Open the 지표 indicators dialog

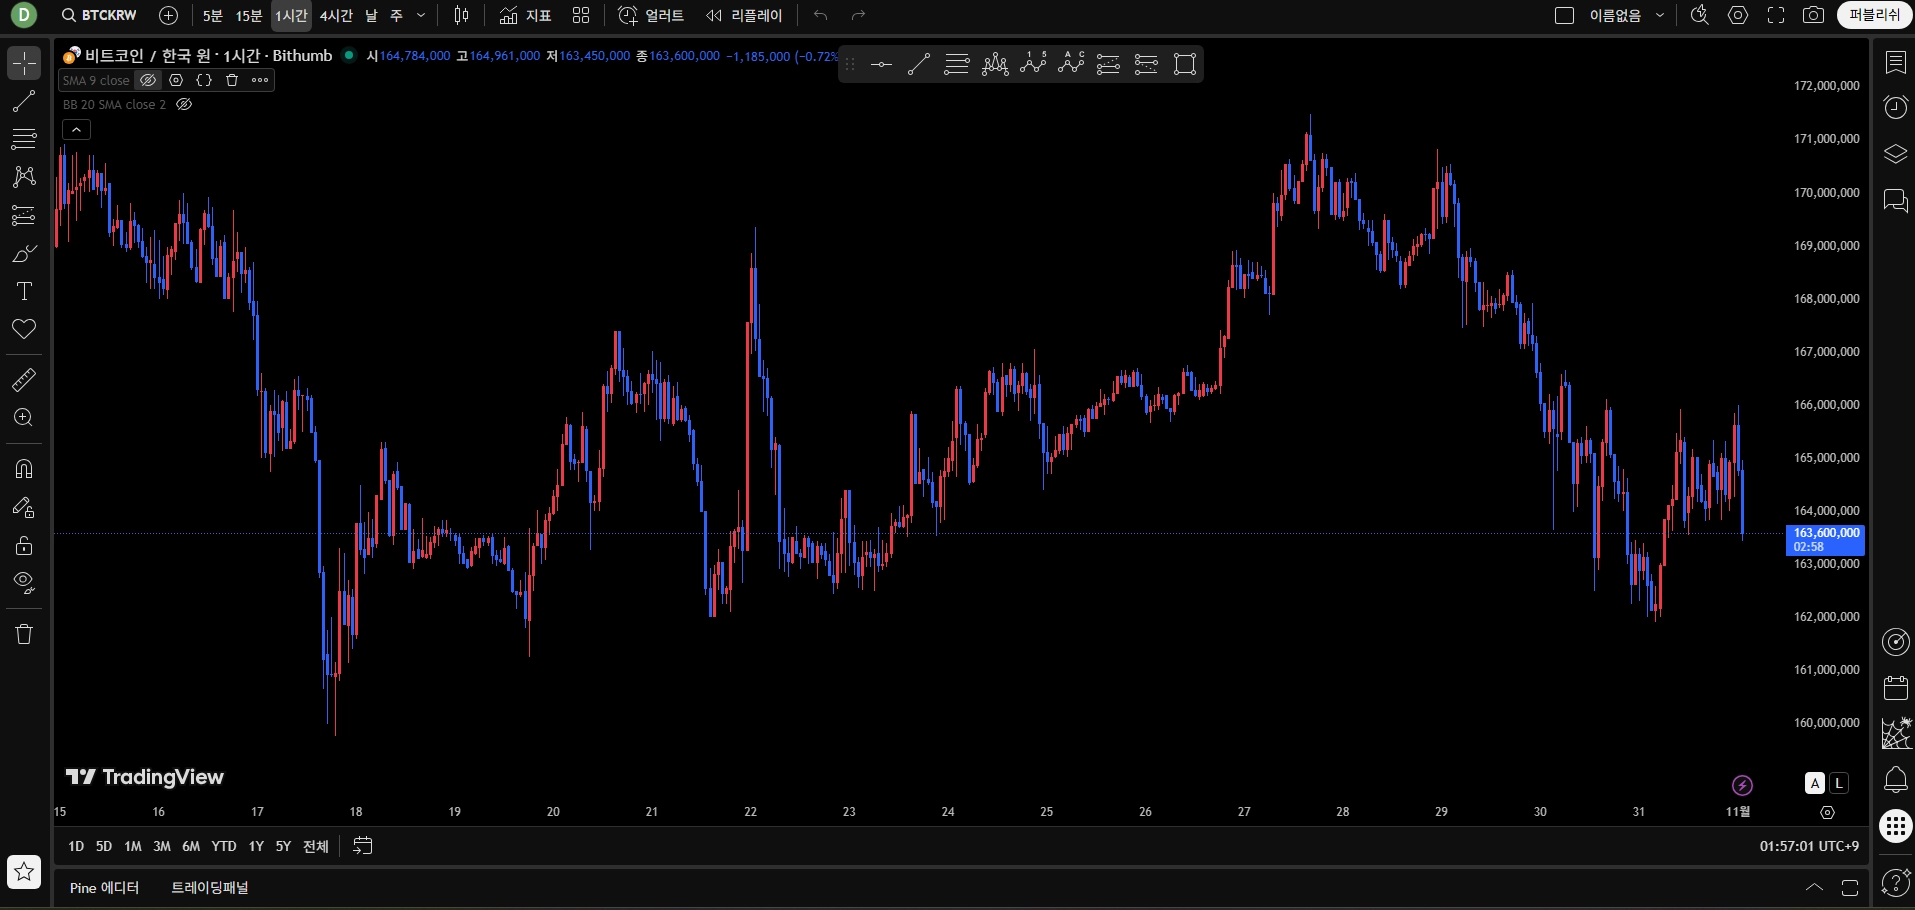(x=526, y=15)
